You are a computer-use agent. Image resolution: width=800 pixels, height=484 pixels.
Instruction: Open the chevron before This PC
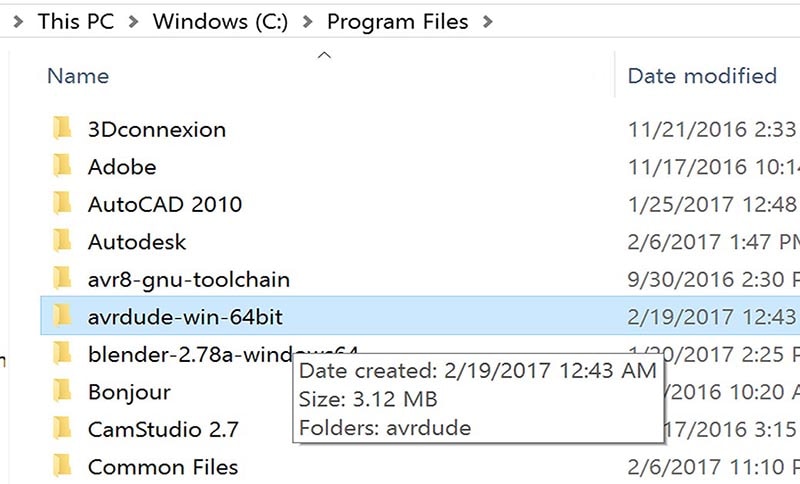(x=18, y=21)
